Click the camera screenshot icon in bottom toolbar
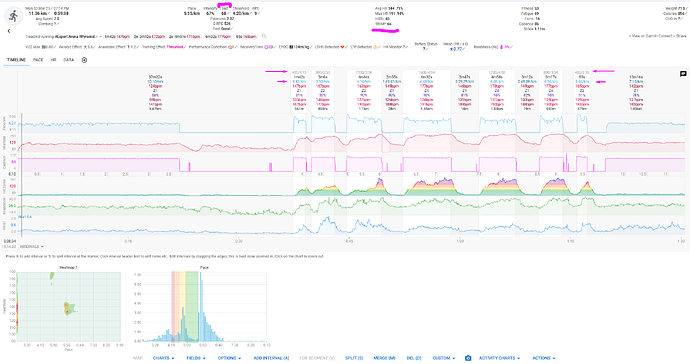This screenshot has width=690, height=364. pyautogui.click(x=468, y=358)
